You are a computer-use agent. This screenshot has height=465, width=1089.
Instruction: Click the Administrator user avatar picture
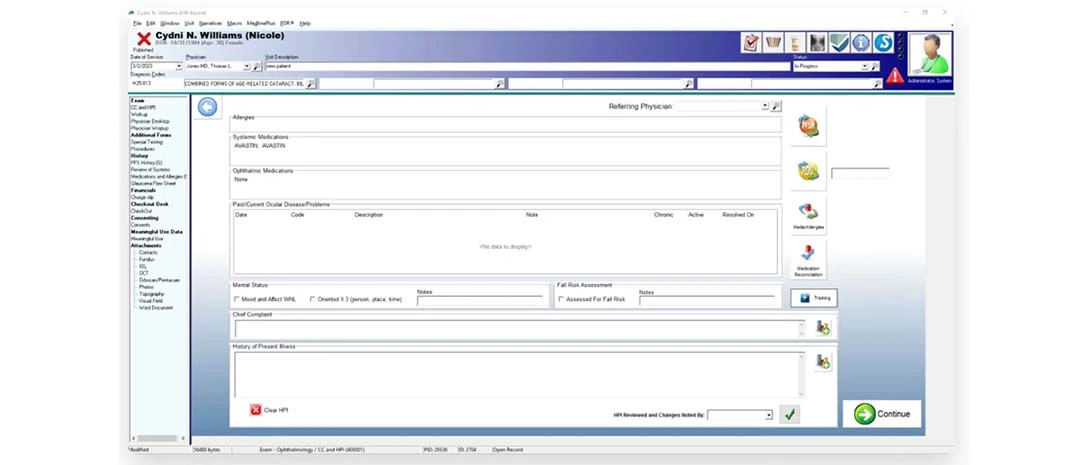click(930, 54)
